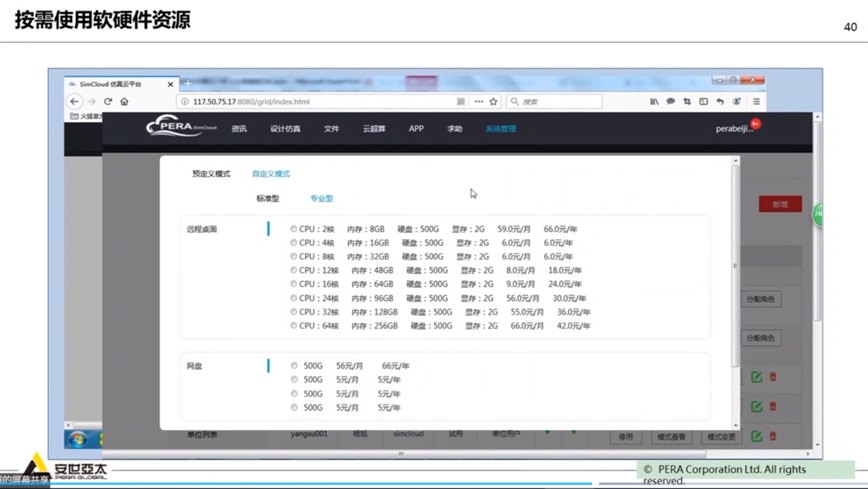This screenshot has width=868, height=489.
Task: Click the browser reload button
Action: pyautogui.click(x=108, y=102)
